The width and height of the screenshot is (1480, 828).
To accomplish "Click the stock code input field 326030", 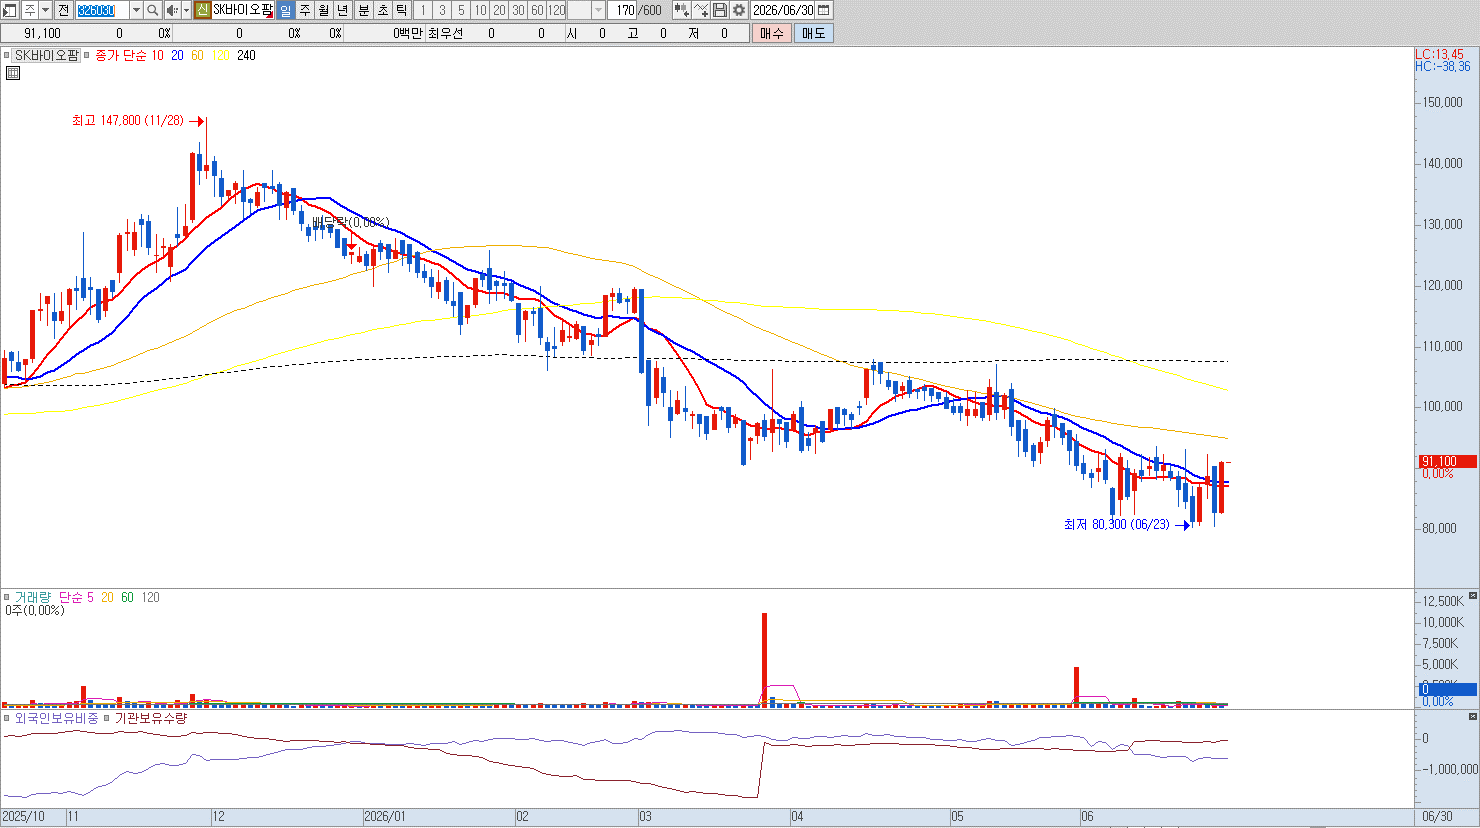I will point(102,10).
